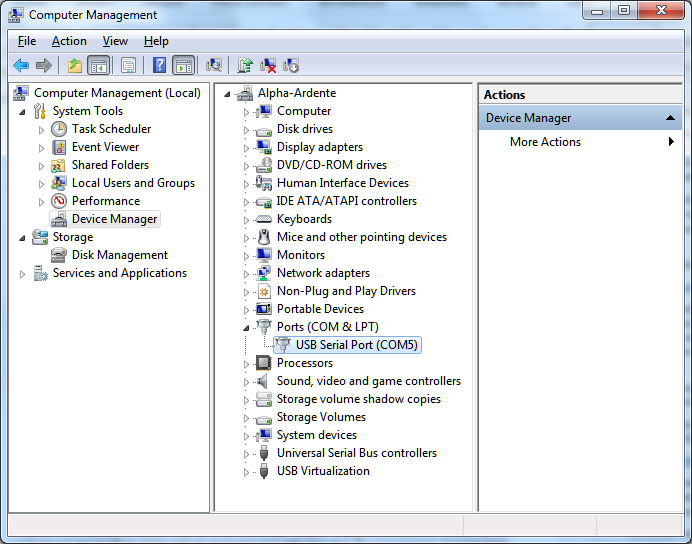Collapse the Device Manager actions section

pos(670,118)
